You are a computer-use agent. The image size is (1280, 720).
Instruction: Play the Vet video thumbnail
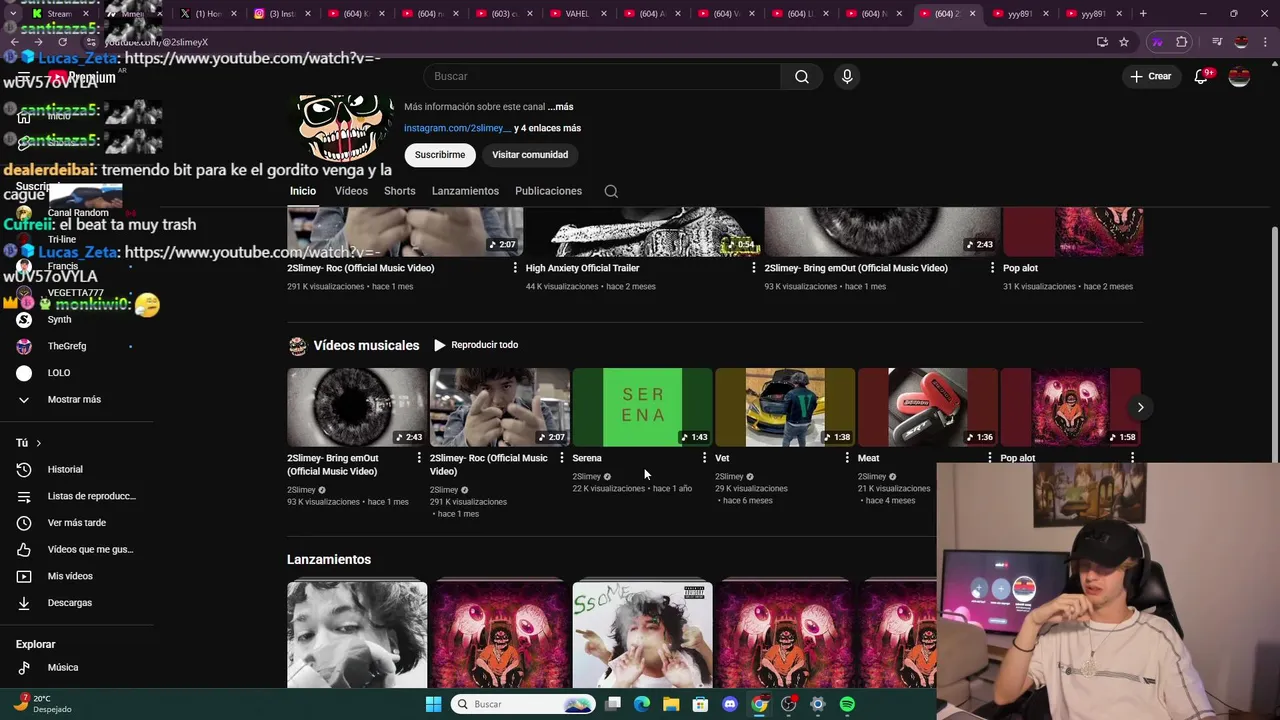785,407
